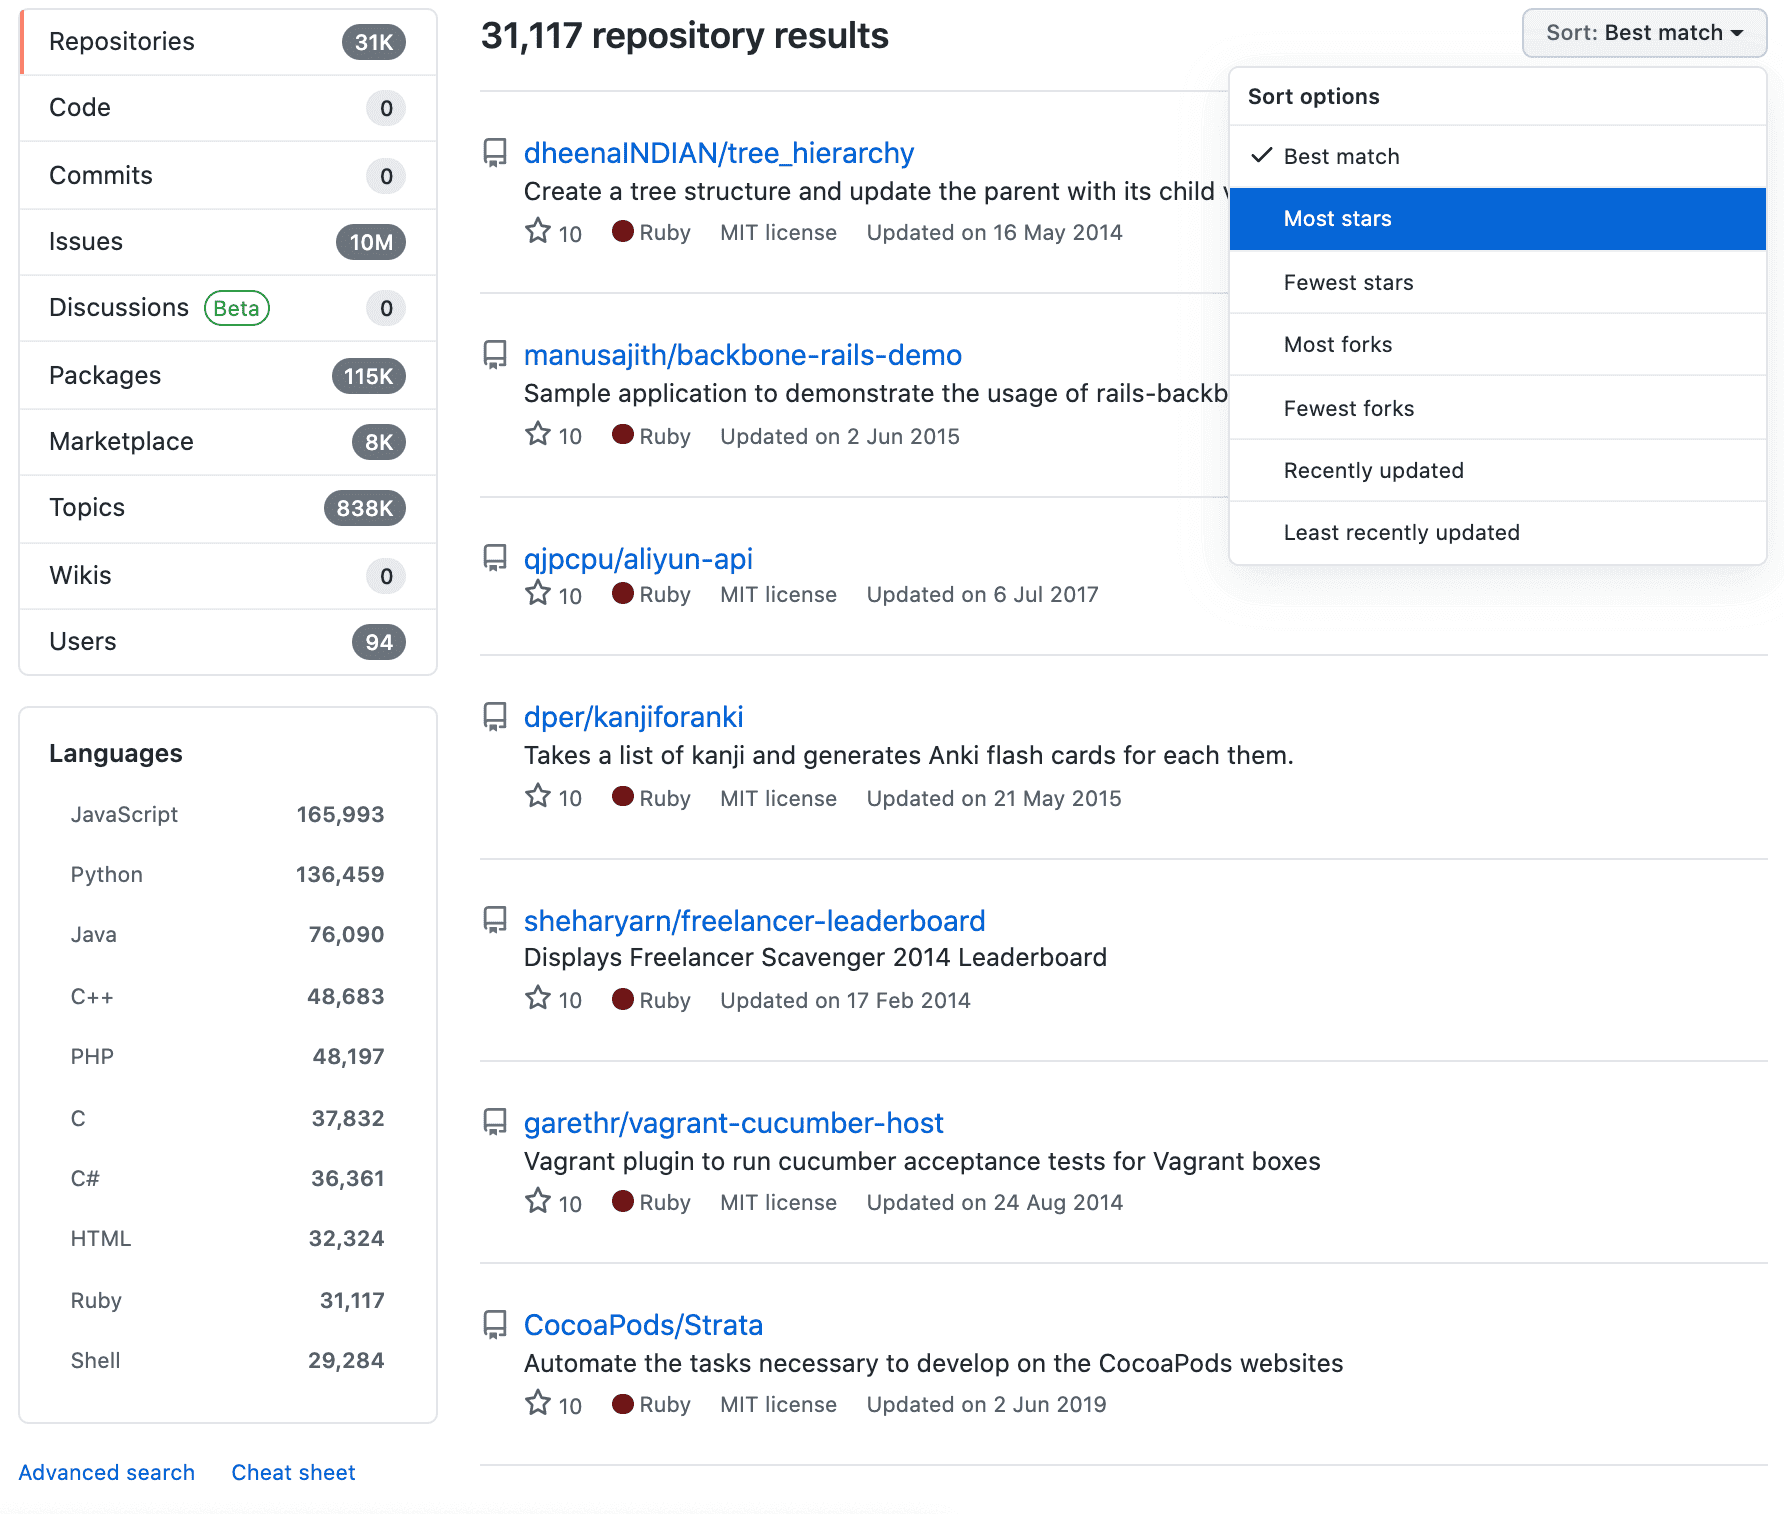
Task: Open repository dper/kanjiforanki
Action: (633, 716)
